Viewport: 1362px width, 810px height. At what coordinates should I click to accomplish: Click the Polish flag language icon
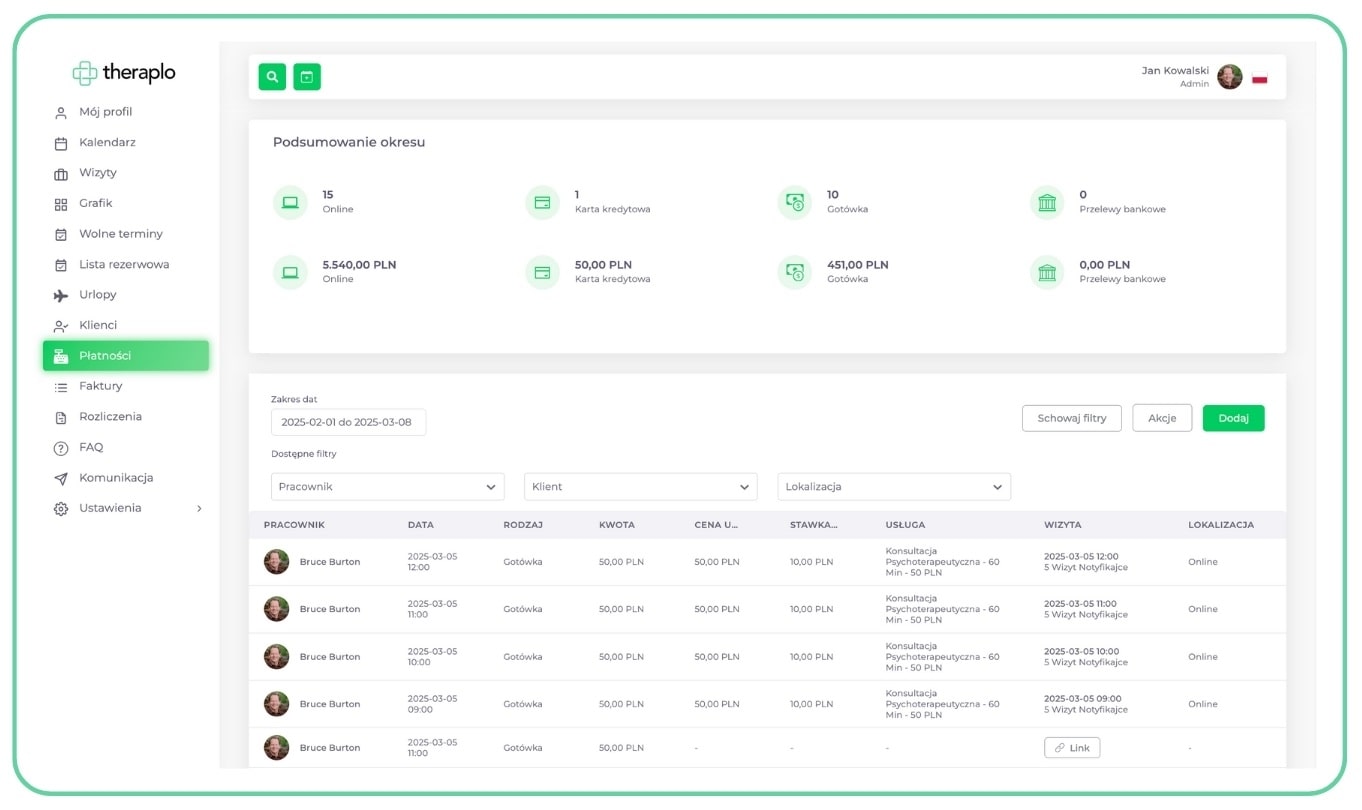(1259, 78)
